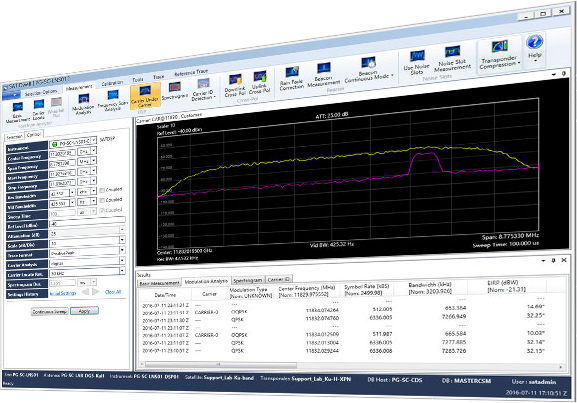This screenshot has height=403, width=577.
Task: Open the Basic Measurement results tab
Action: coord(160,283)
